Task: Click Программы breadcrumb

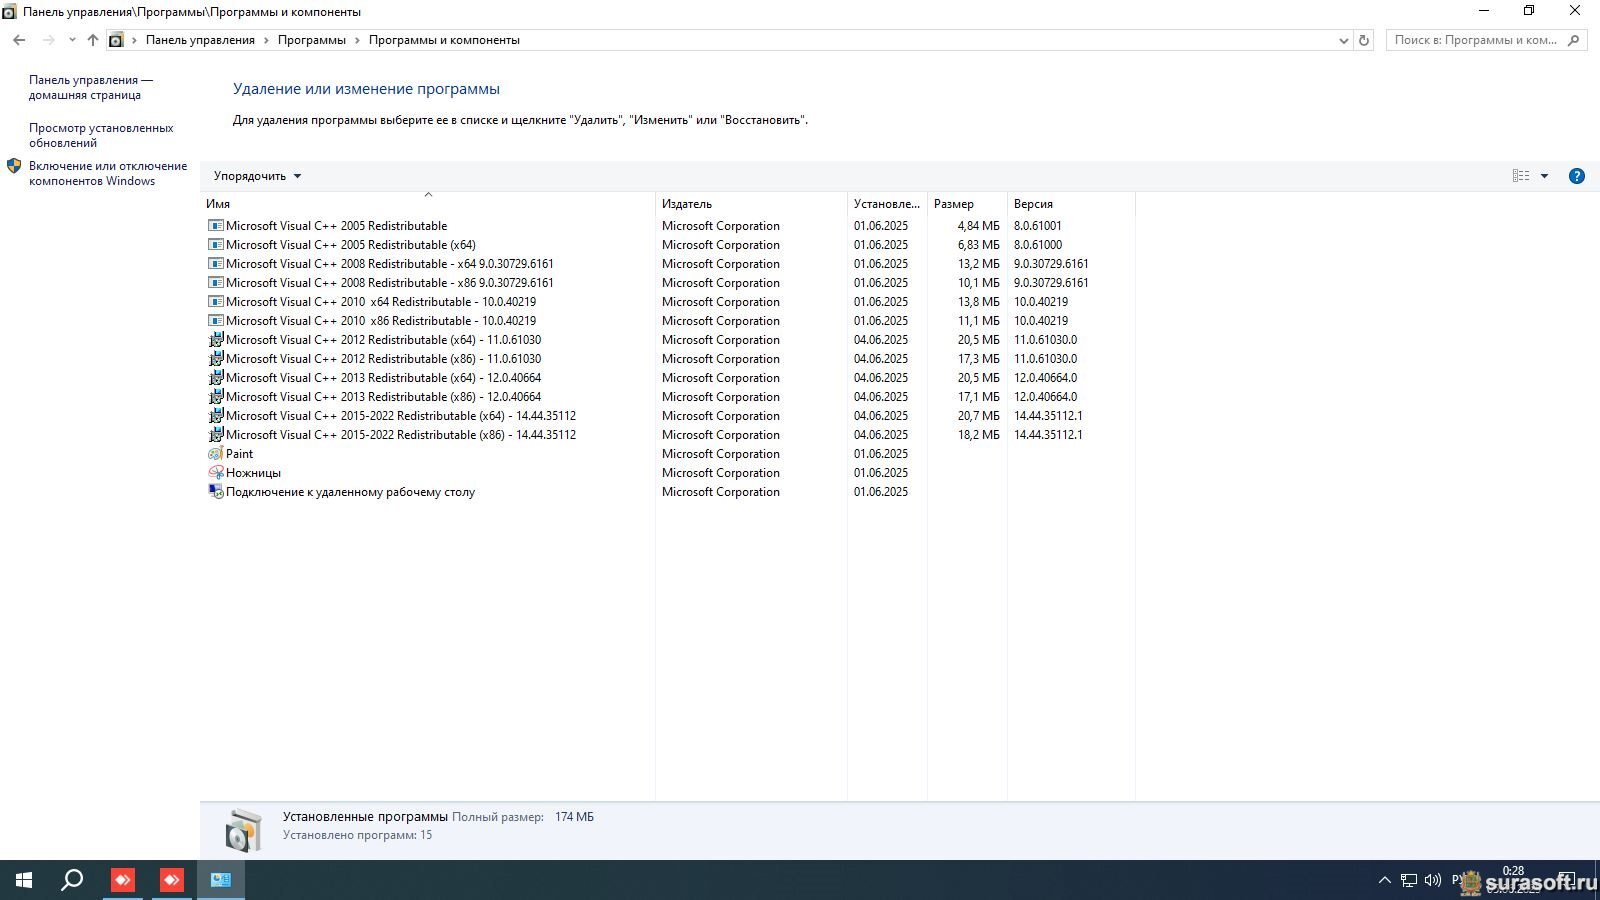Action: pos(312,40)
